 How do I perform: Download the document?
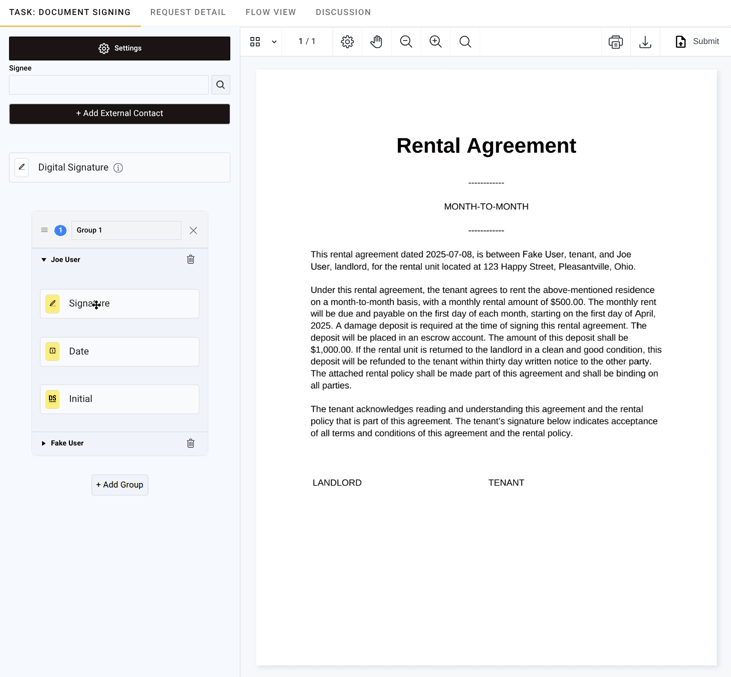click(645, 42)
